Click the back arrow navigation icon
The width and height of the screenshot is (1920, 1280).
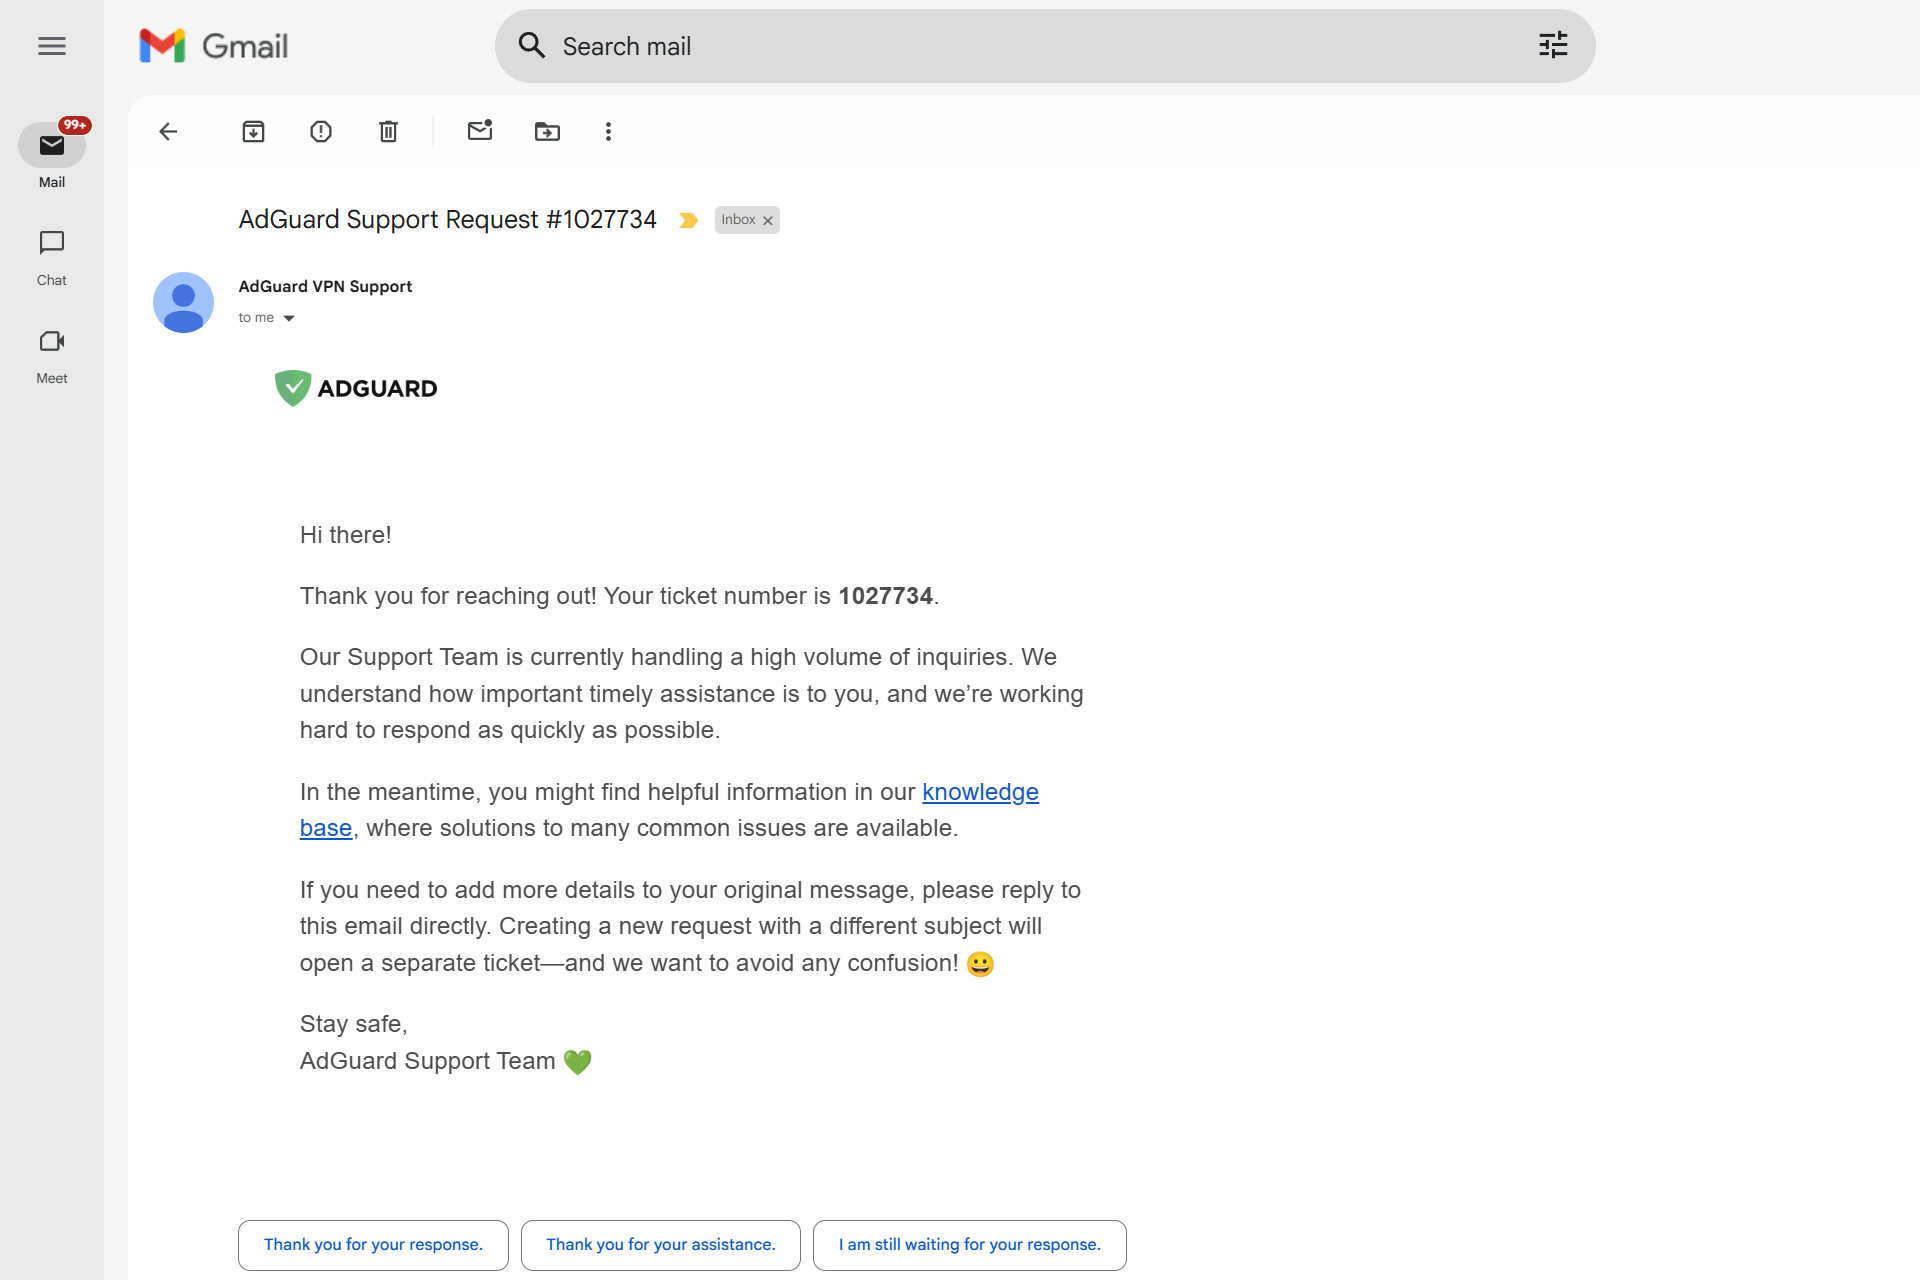click(x=167, y=131)
